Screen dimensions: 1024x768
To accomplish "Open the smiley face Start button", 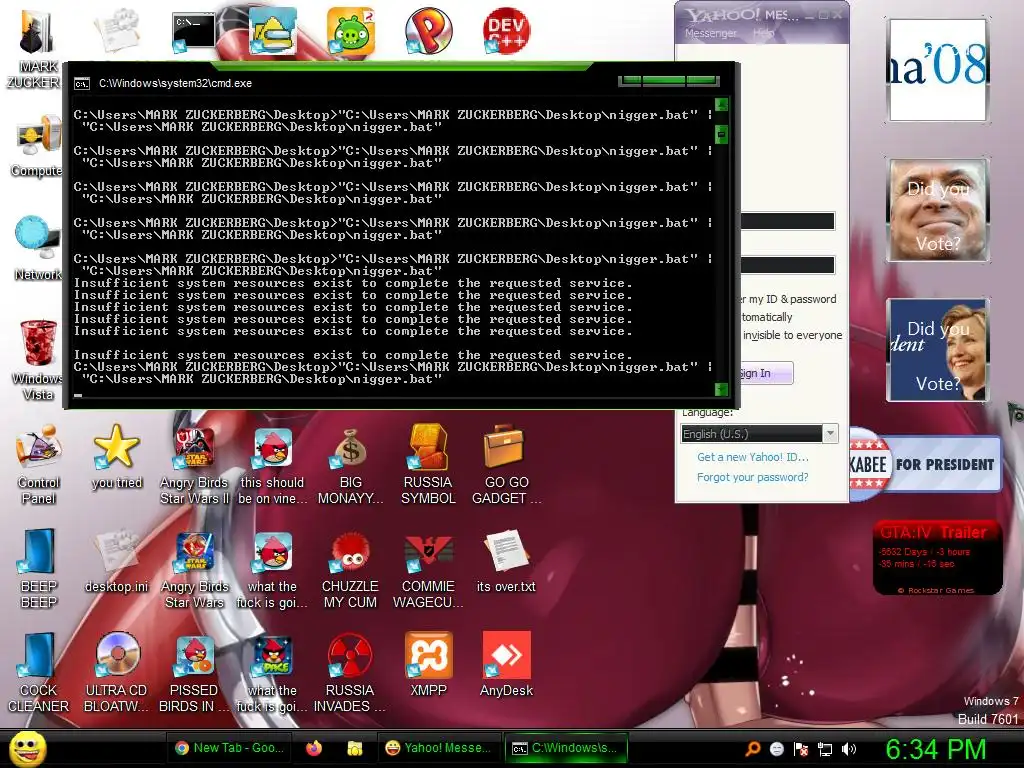I will pos(27,748).
